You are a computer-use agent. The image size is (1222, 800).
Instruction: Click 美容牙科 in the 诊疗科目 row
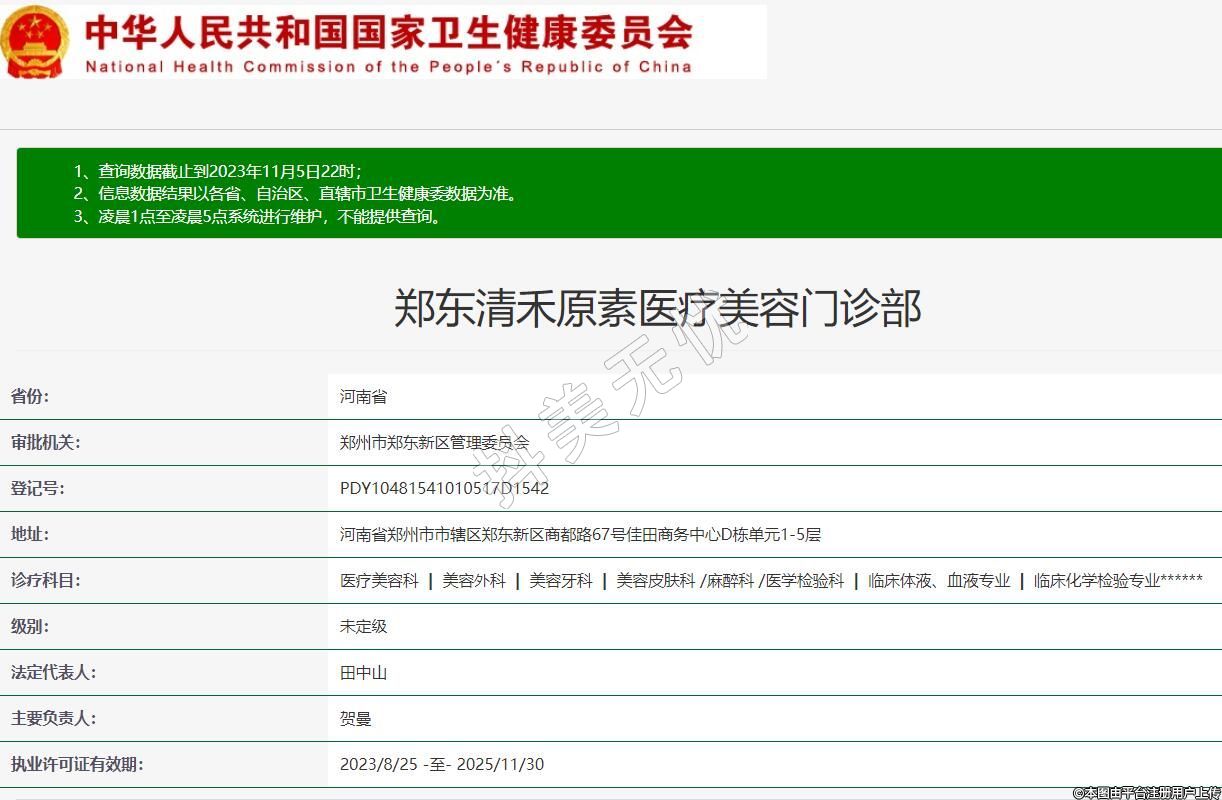(x=561, y=581)
